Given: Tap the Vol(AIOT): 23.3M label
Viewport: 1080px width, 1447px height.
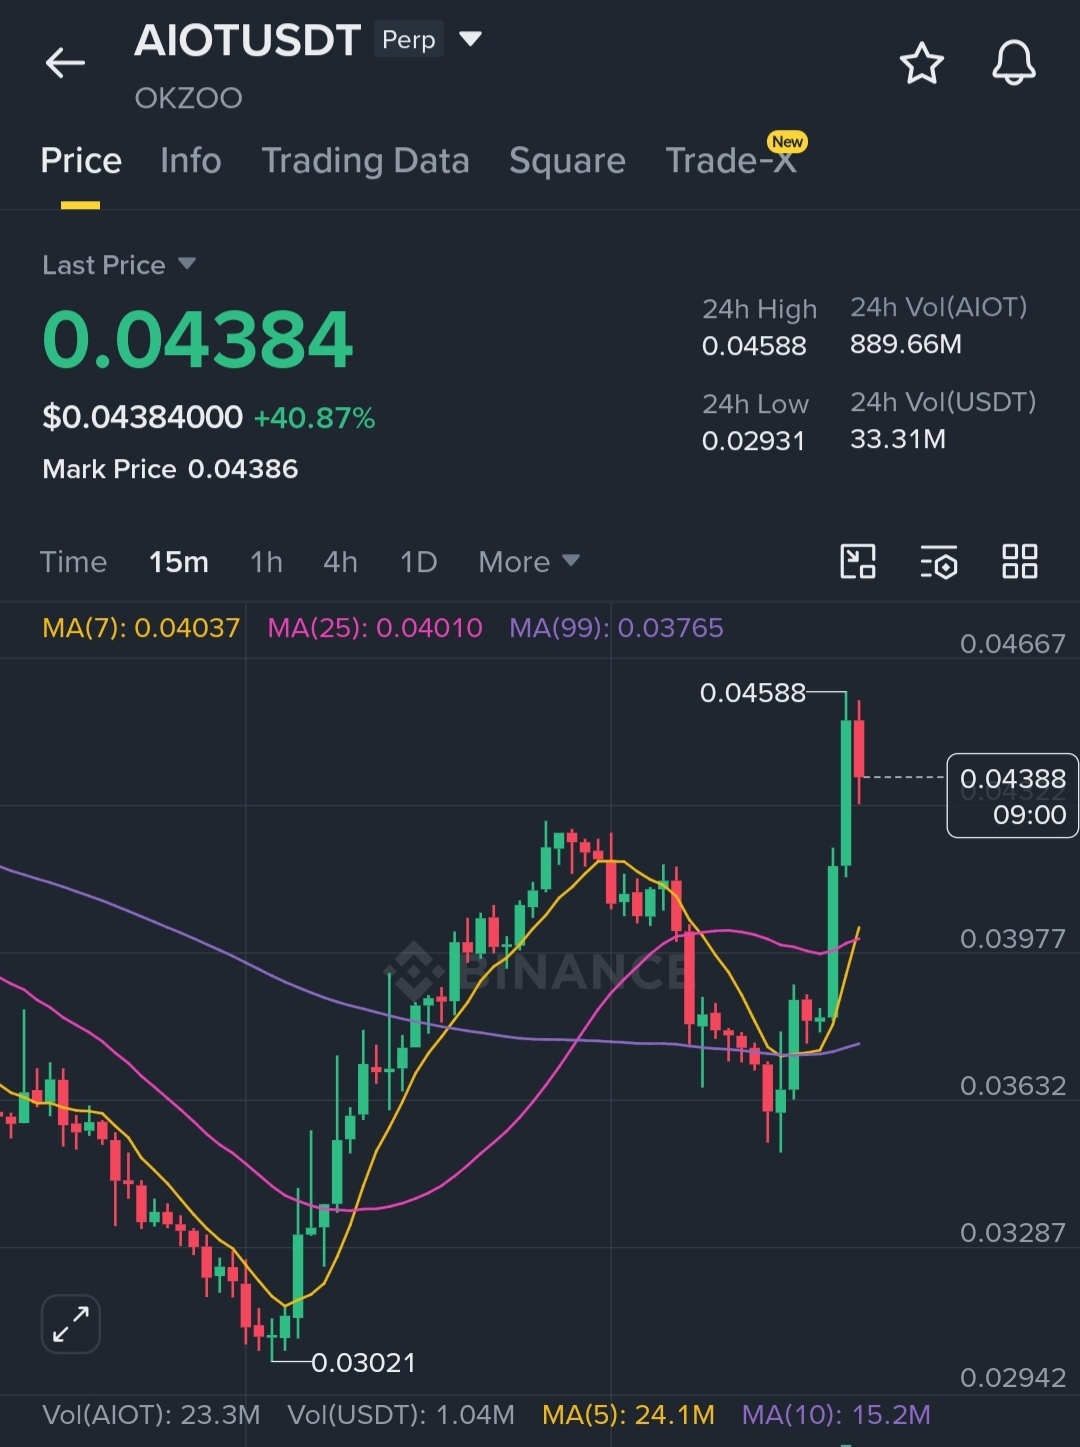Looking at the screenshot, I should (151, 1415).
